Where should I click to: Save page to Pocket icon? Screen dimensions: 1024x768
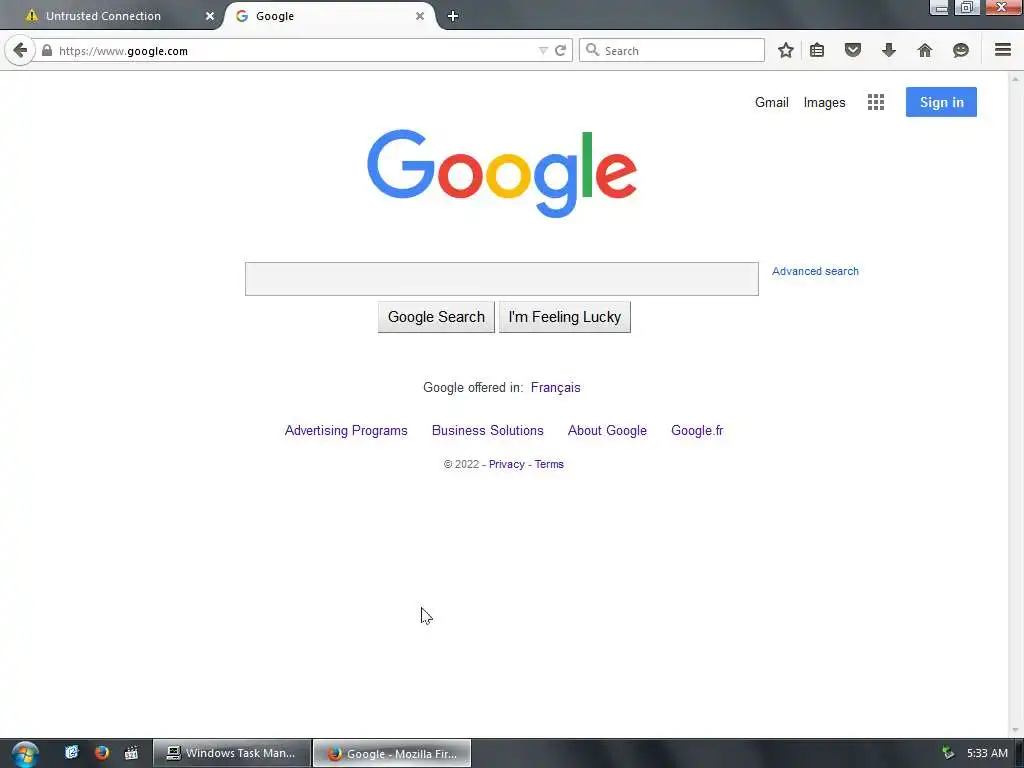[853, 50]
